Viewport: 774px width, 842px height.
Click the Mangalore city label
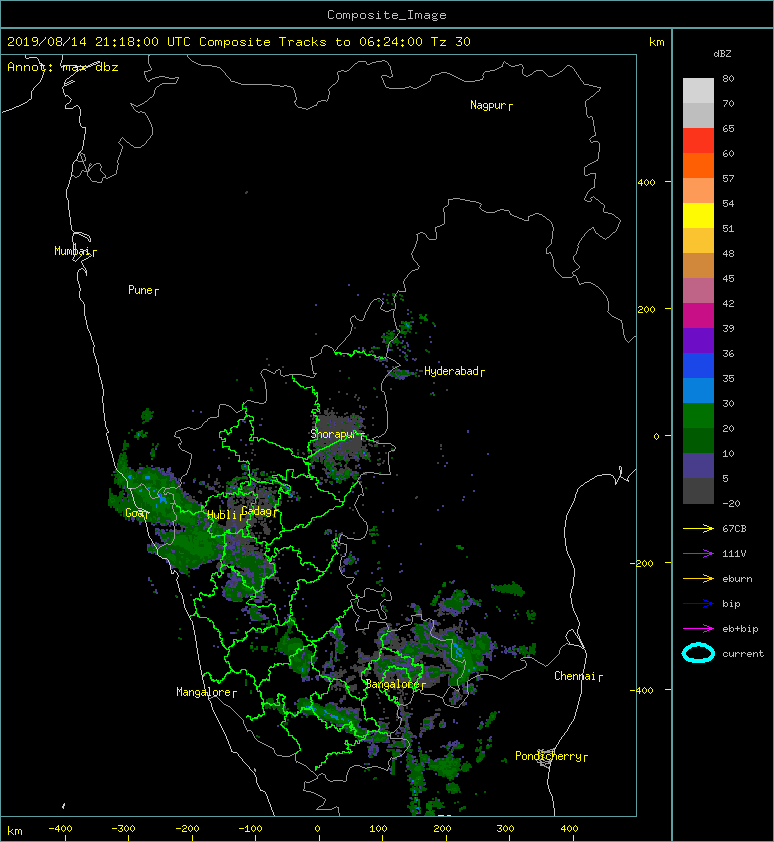pyautogui.click(x=204, y=692)
